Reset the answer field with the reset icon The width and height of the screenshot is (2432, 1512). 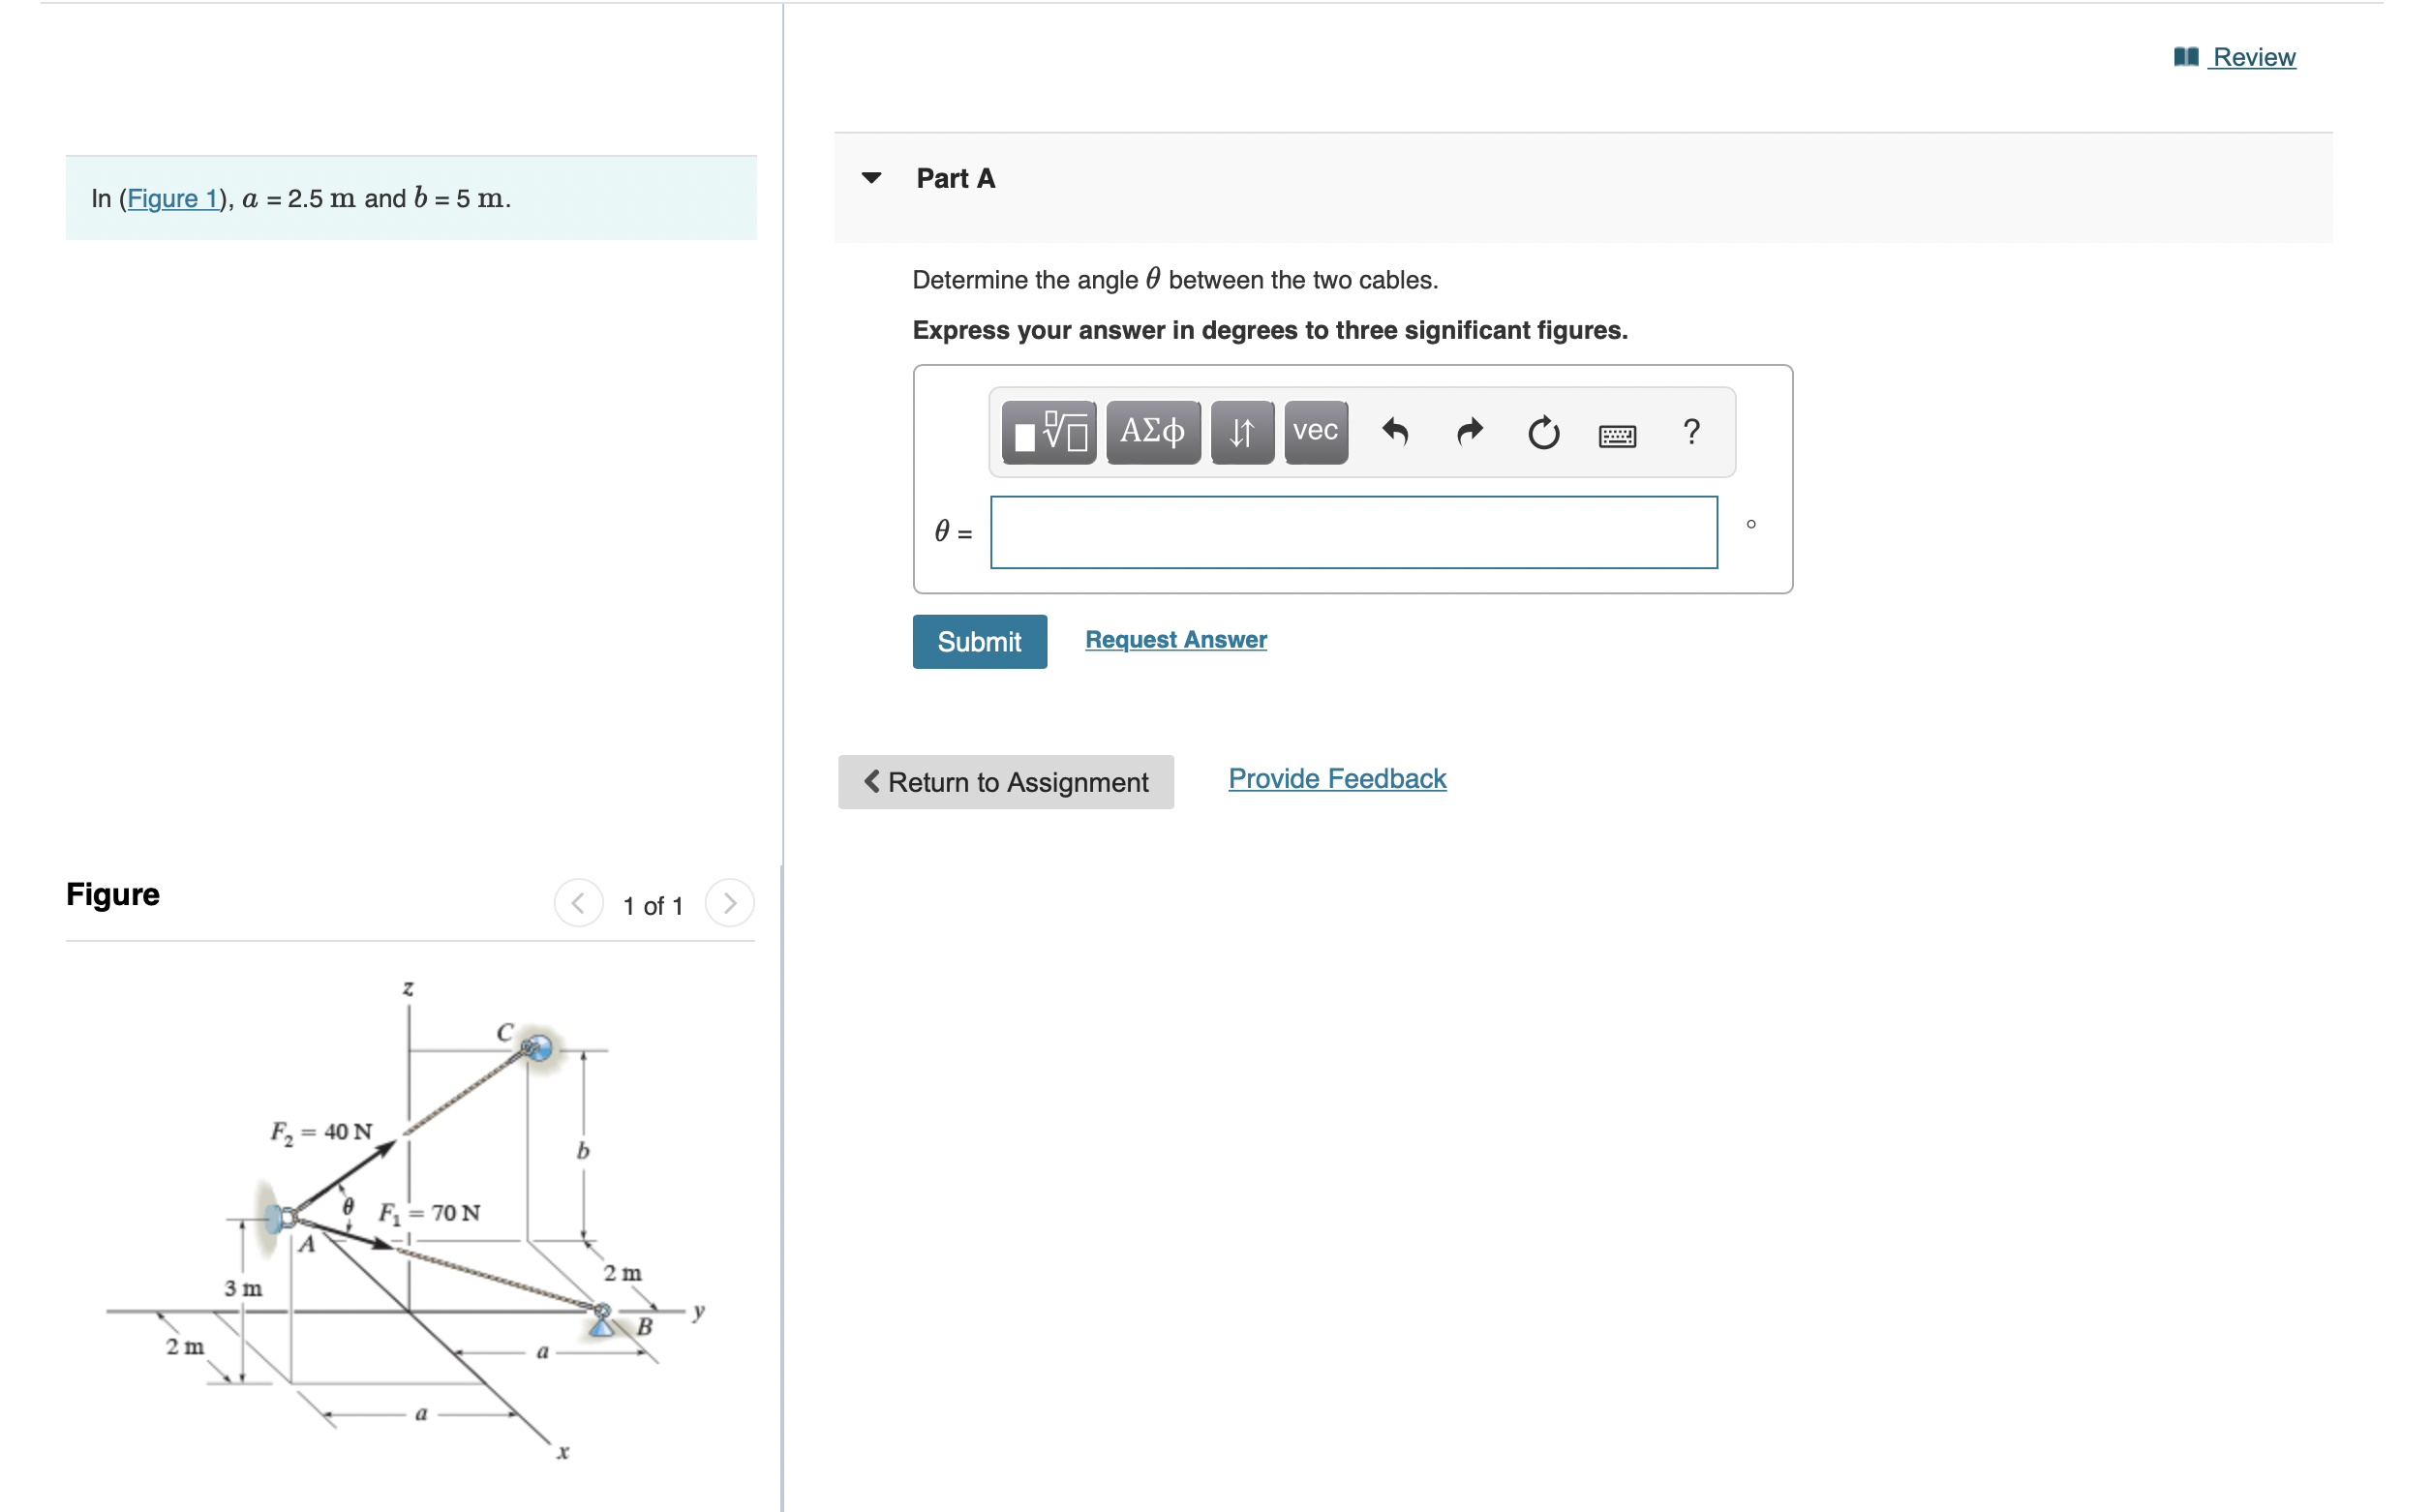pyautogui.click(x=1542, y=432)
